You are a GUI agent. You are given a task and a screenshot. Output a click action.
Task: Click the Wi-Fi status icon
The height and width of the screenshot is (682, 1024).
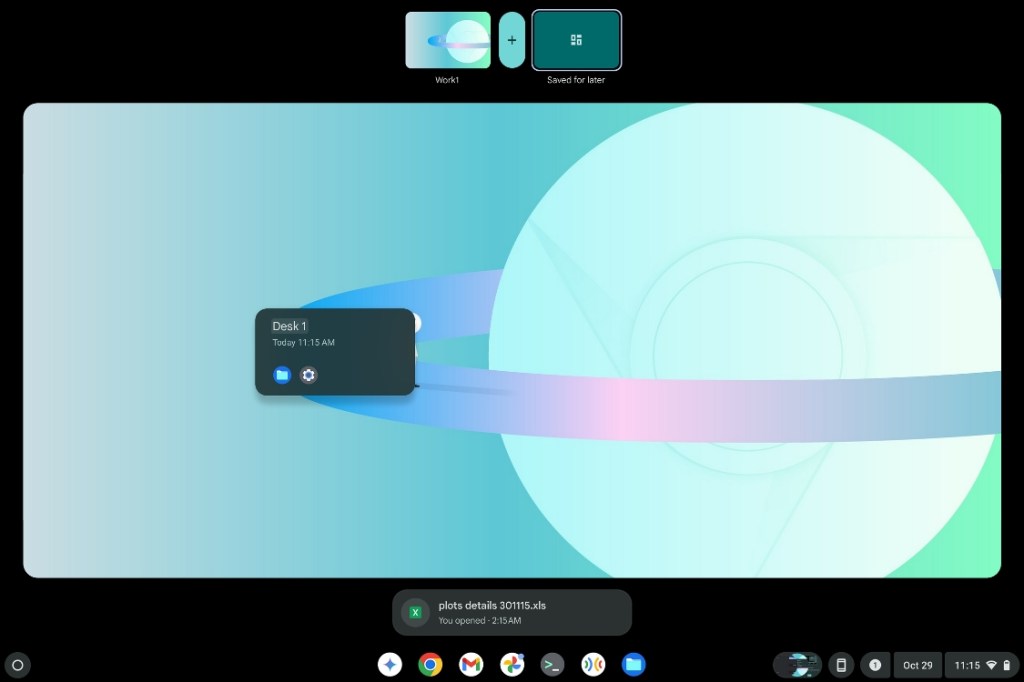click(x=991, y=665)
